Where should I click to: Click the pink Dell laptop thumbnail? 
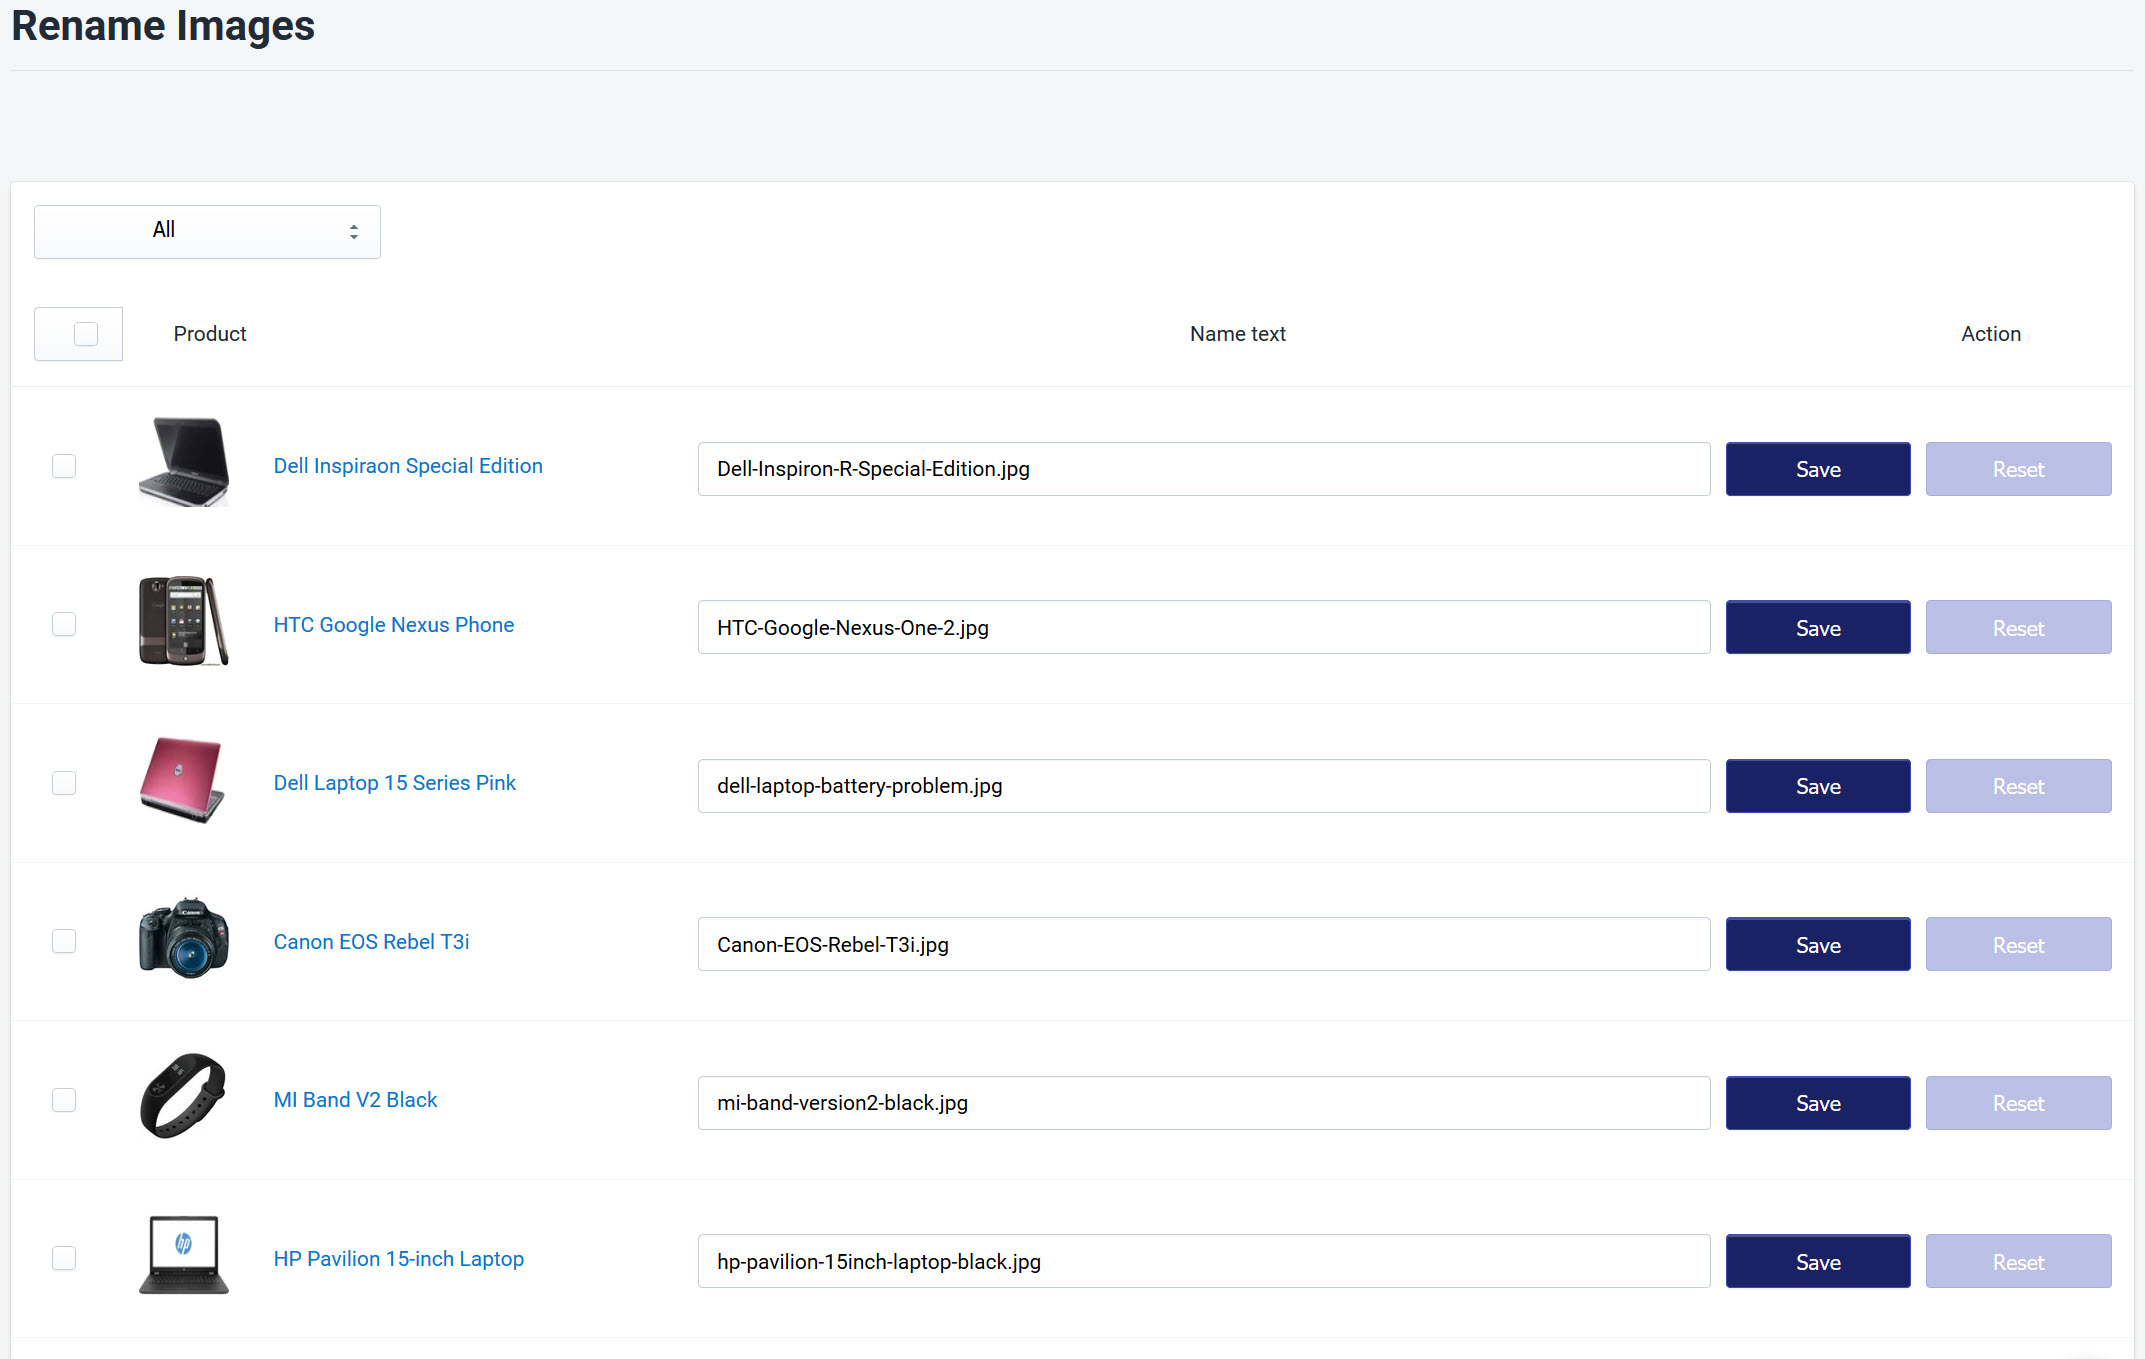[184, 780]
